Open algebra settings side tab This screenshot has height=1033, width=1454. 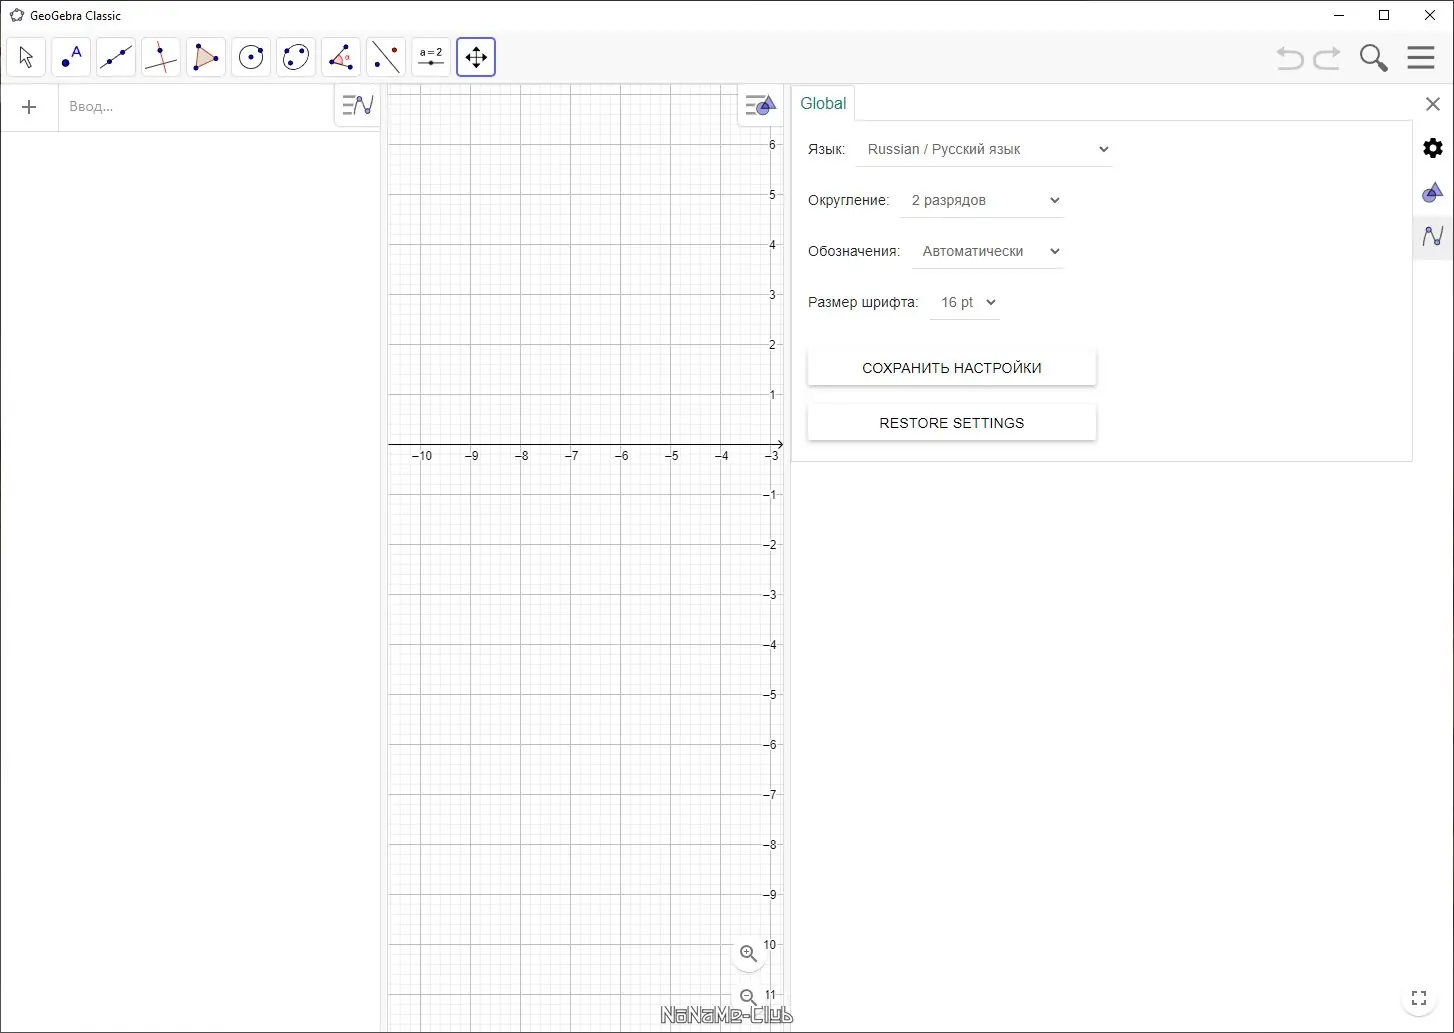(1433, 236)
